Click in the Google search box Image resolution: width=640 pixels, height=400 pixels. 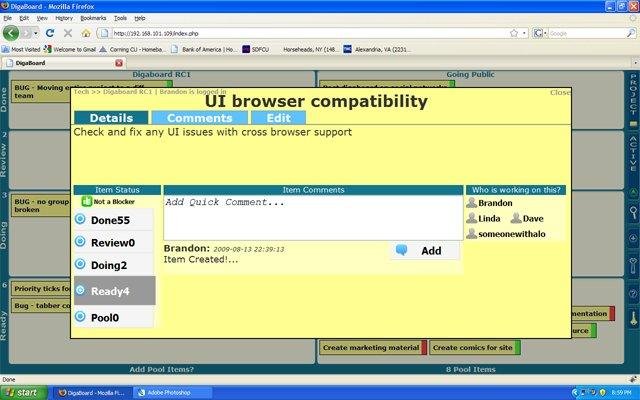pyautogui.click(x=587, y=33)
